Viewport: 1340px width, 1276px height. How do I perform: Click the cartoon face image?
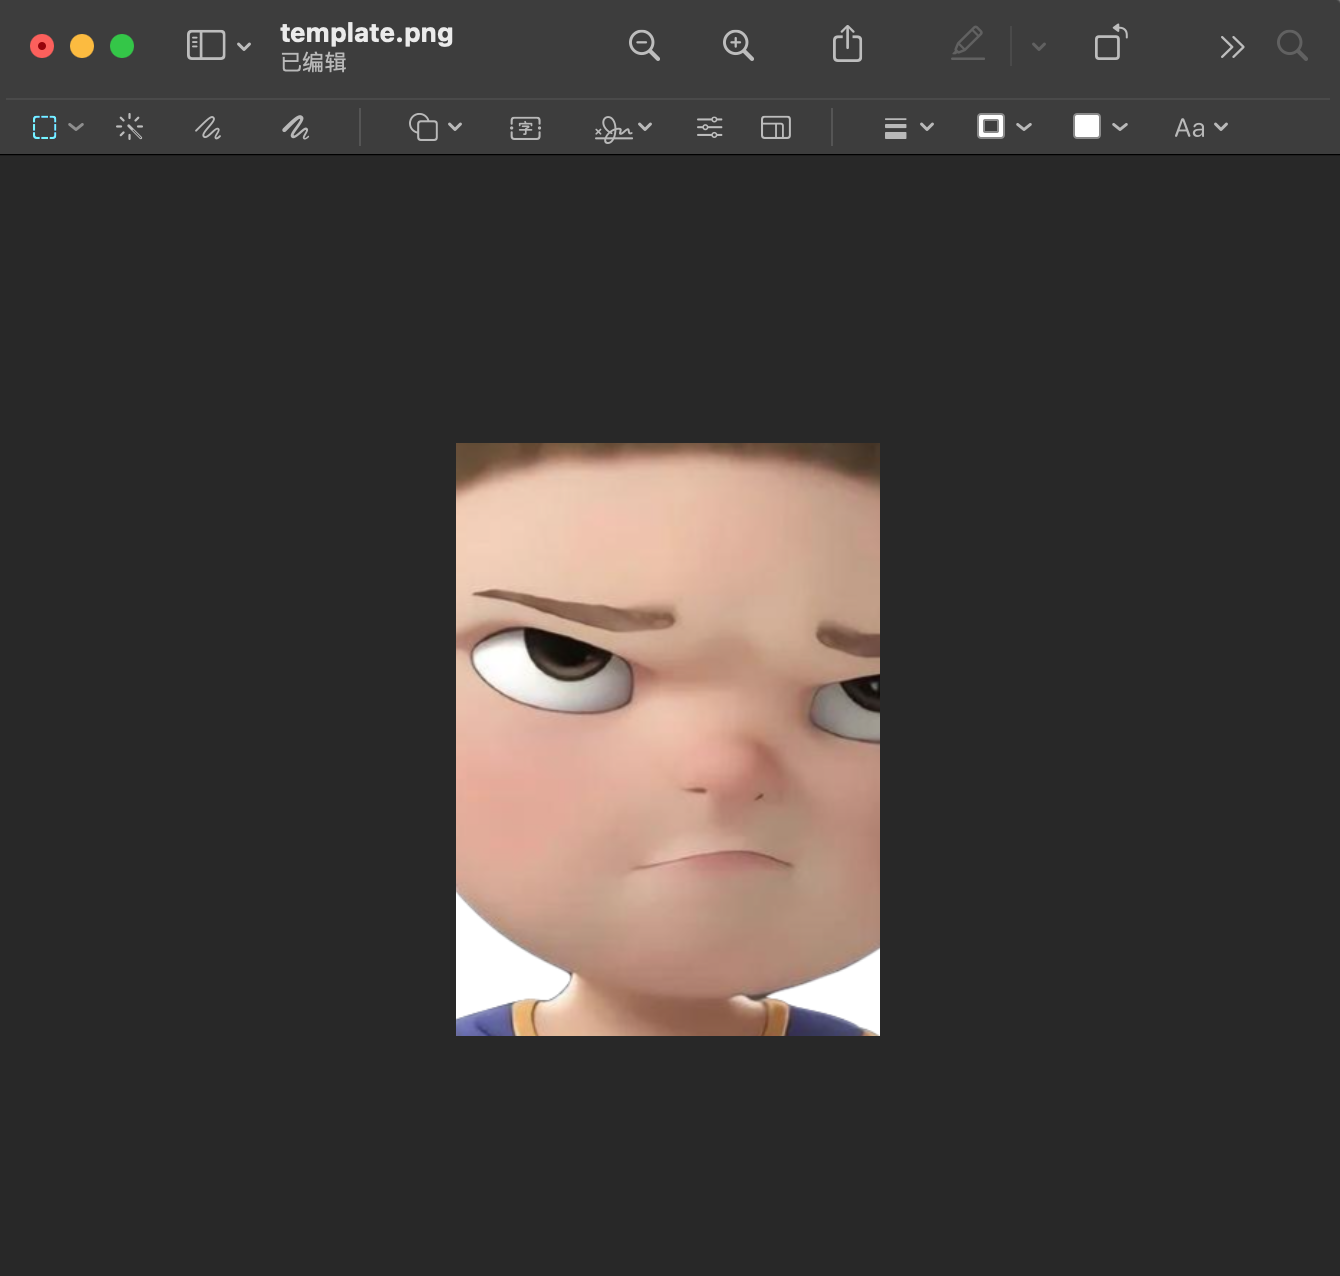point(668,739)
